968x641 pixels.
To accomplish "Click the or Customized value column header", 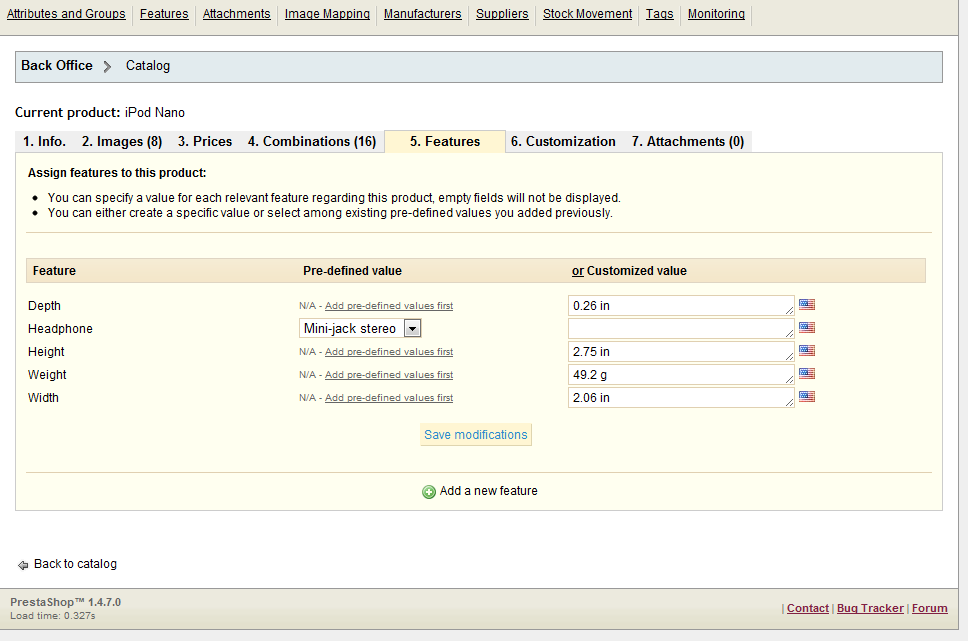I will click(629, 271).
